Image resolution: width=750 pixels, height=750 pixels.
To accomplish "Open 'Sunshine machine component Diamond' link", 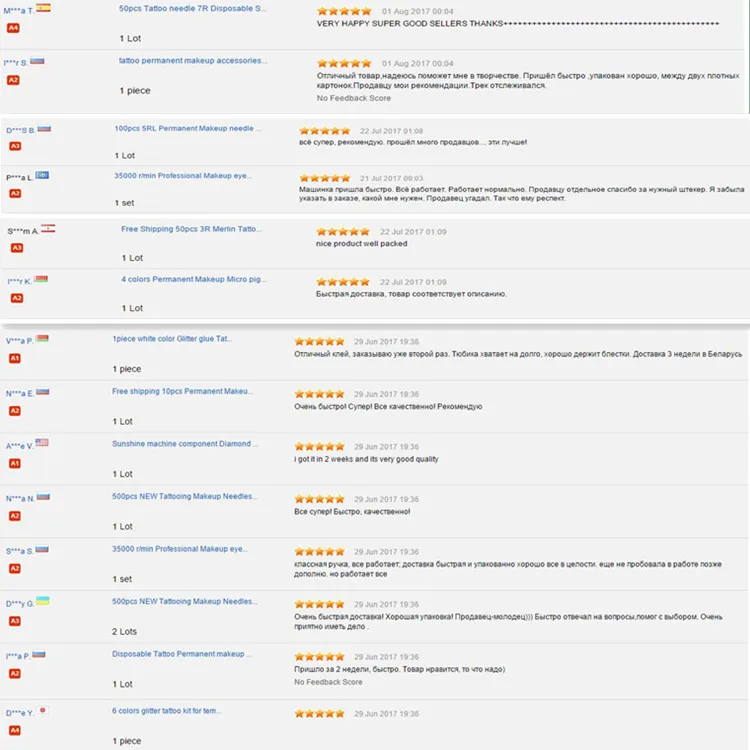I will tap(185, 444).
